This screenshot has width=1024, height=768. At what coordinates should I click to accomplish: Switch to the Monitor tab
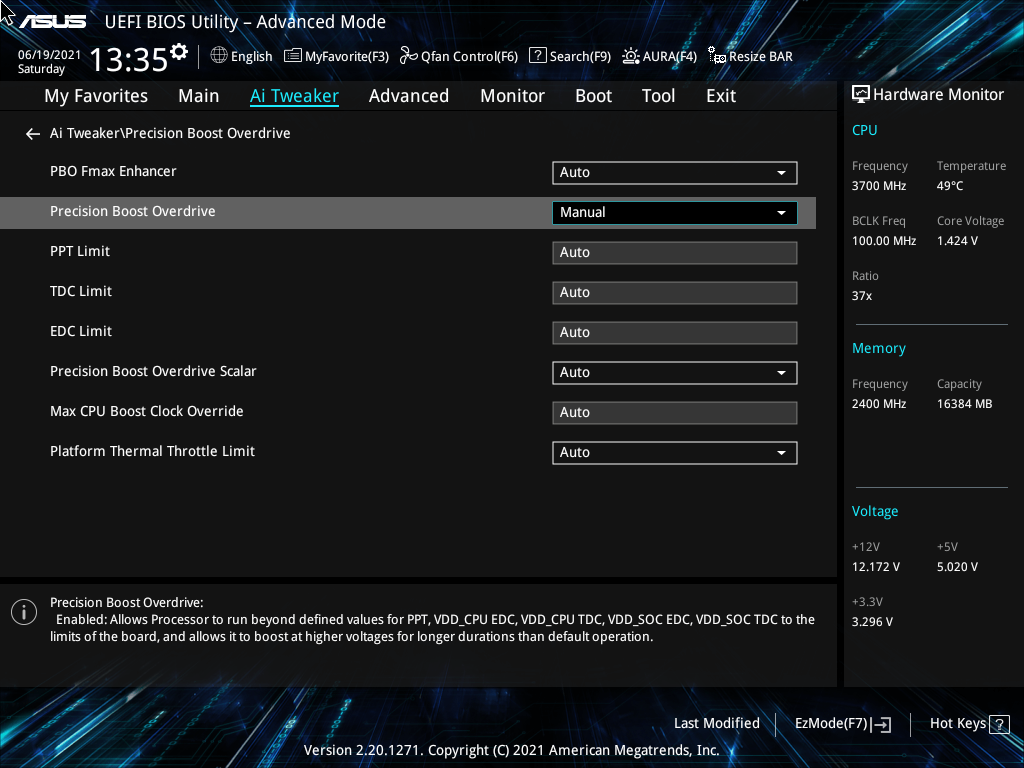pos(512,95)
